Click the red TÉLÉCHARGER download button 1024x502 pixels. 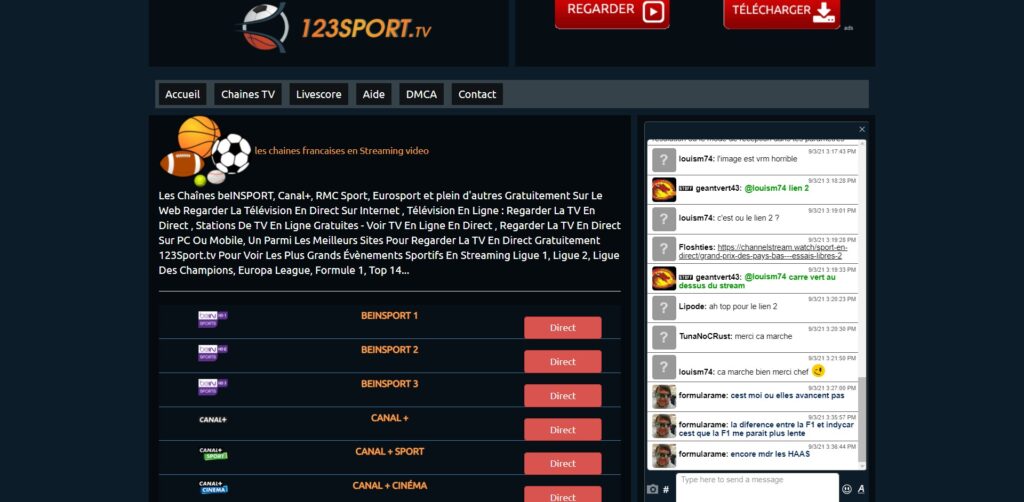[781, 13]
